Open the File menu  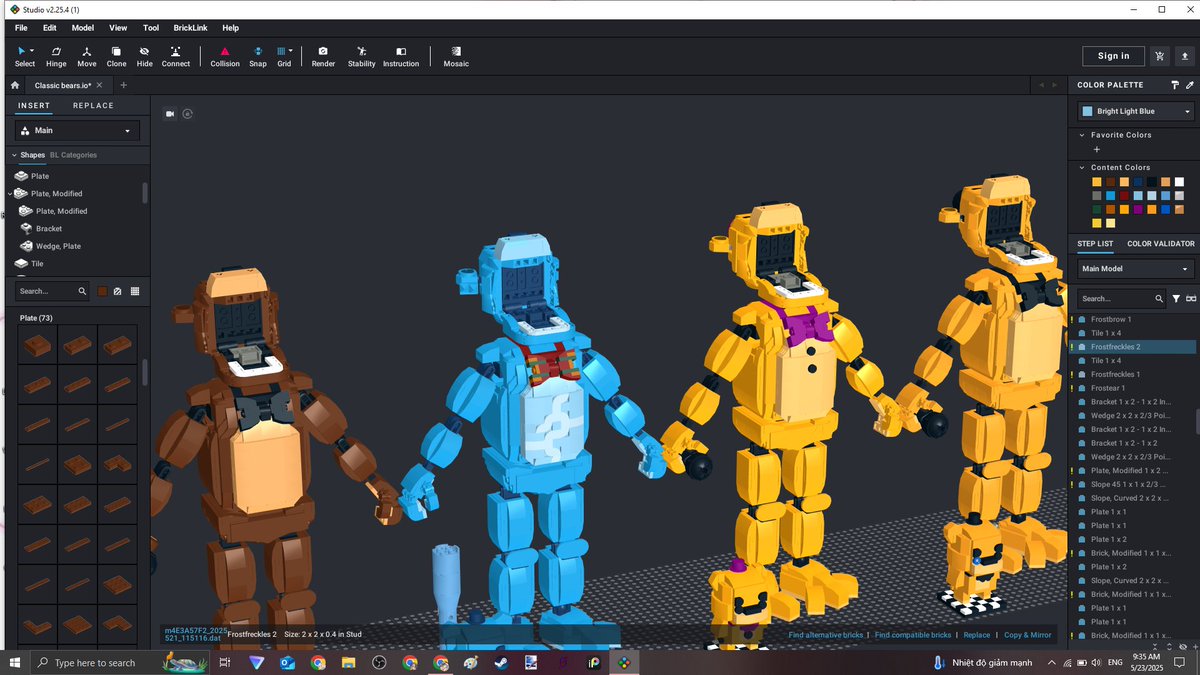[21, 28]
